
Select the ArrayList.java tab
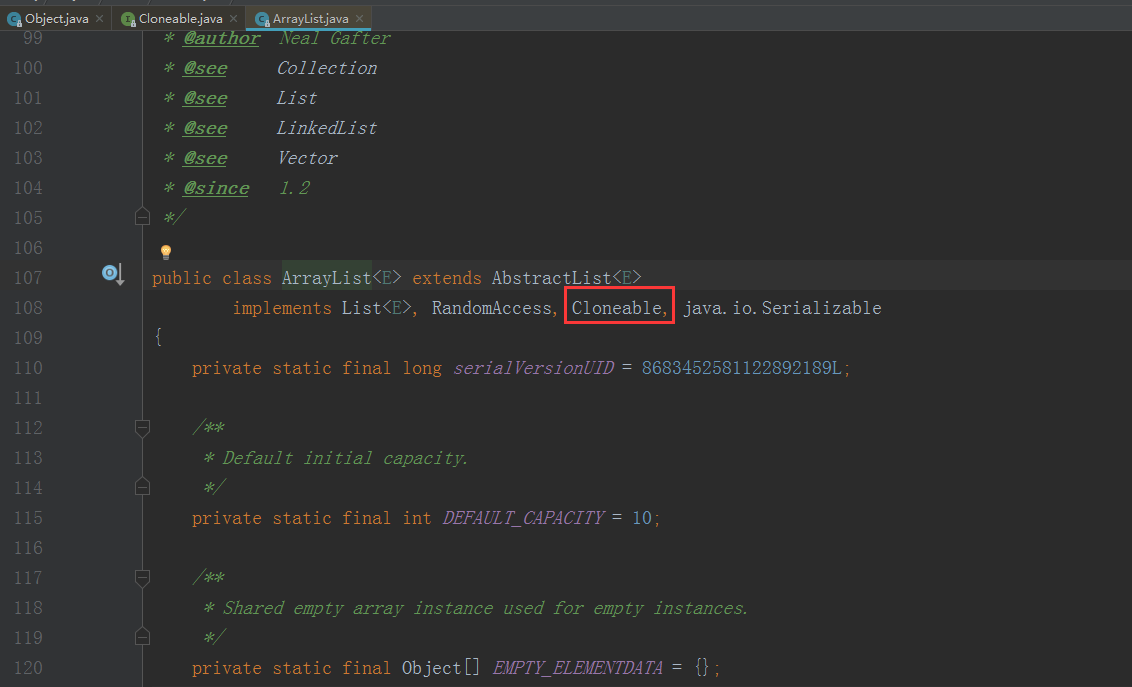click(x=310, y=19)
